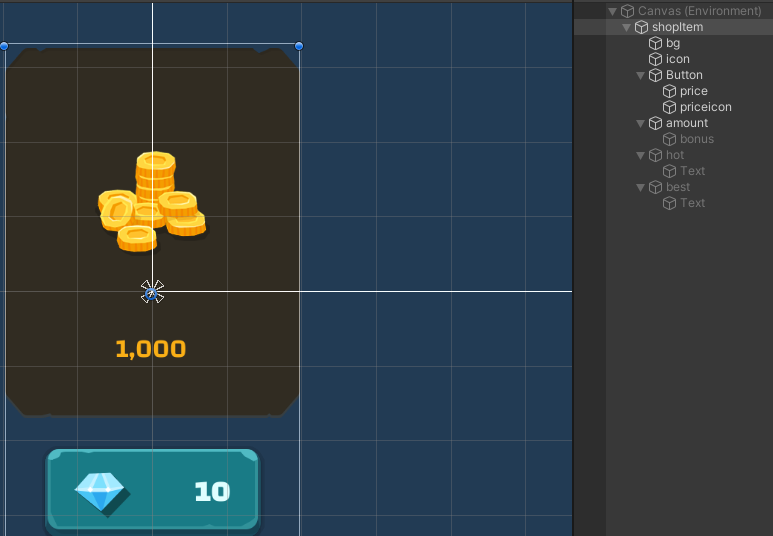Collapse the Canvas (Environment) tree node
Screen dimensions: 773x536
tap(612, 11)
